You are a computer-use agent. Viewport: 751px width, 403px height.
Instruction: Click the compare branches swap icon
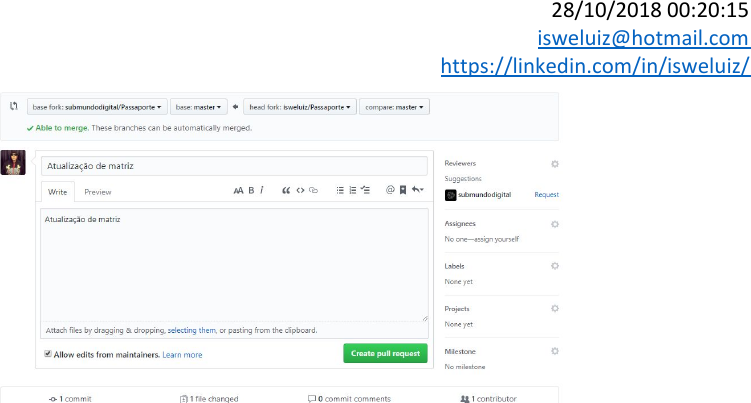(x=14, y=106)
